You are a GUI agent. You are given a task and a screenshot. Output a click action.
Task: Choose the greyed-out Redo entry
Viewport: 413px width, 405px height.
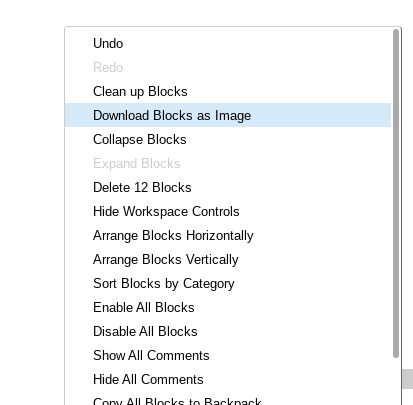(228, 67)
